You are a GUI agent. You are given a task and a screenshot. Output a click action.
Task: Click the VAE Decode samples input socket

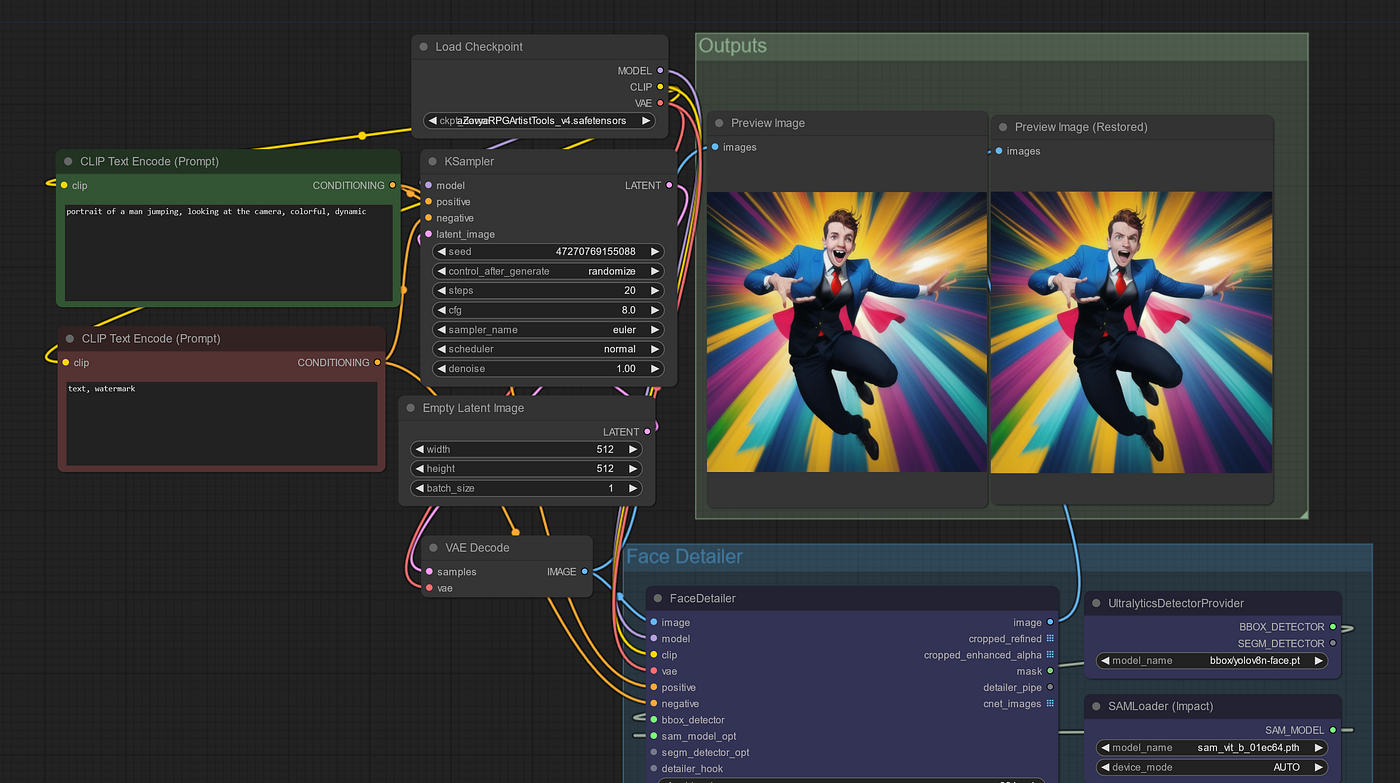pyautogui.click(x=429, y=572)
